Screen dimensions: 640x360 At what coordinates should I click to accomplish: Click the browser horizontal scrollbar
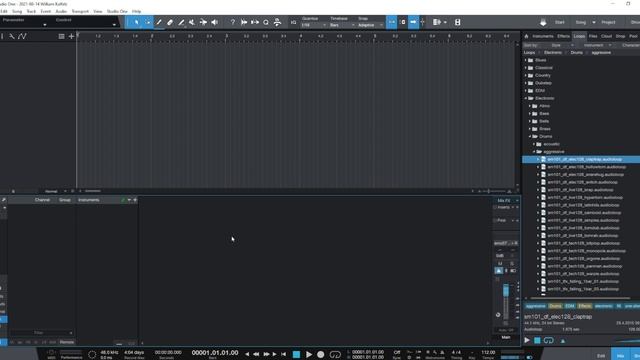click(580, 298)
